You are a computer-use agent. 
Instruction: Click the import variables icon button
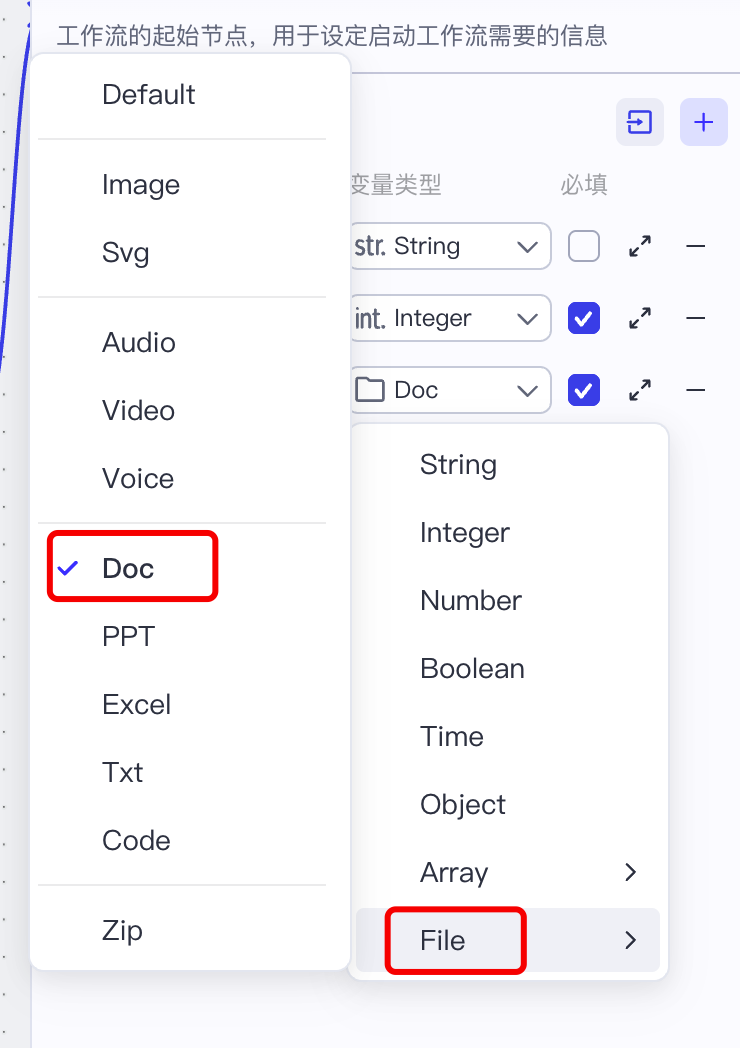click(640, 122)
